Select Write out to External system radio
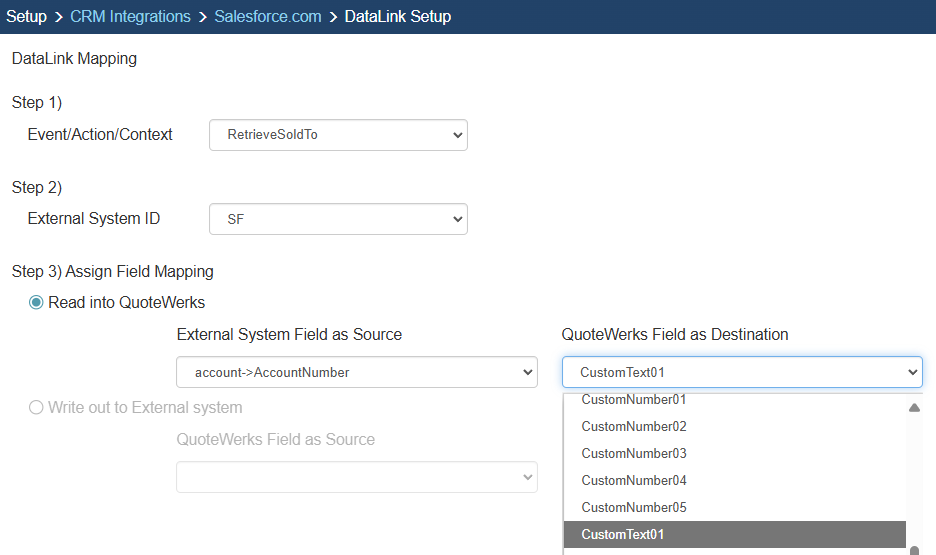 click(37, 407)
